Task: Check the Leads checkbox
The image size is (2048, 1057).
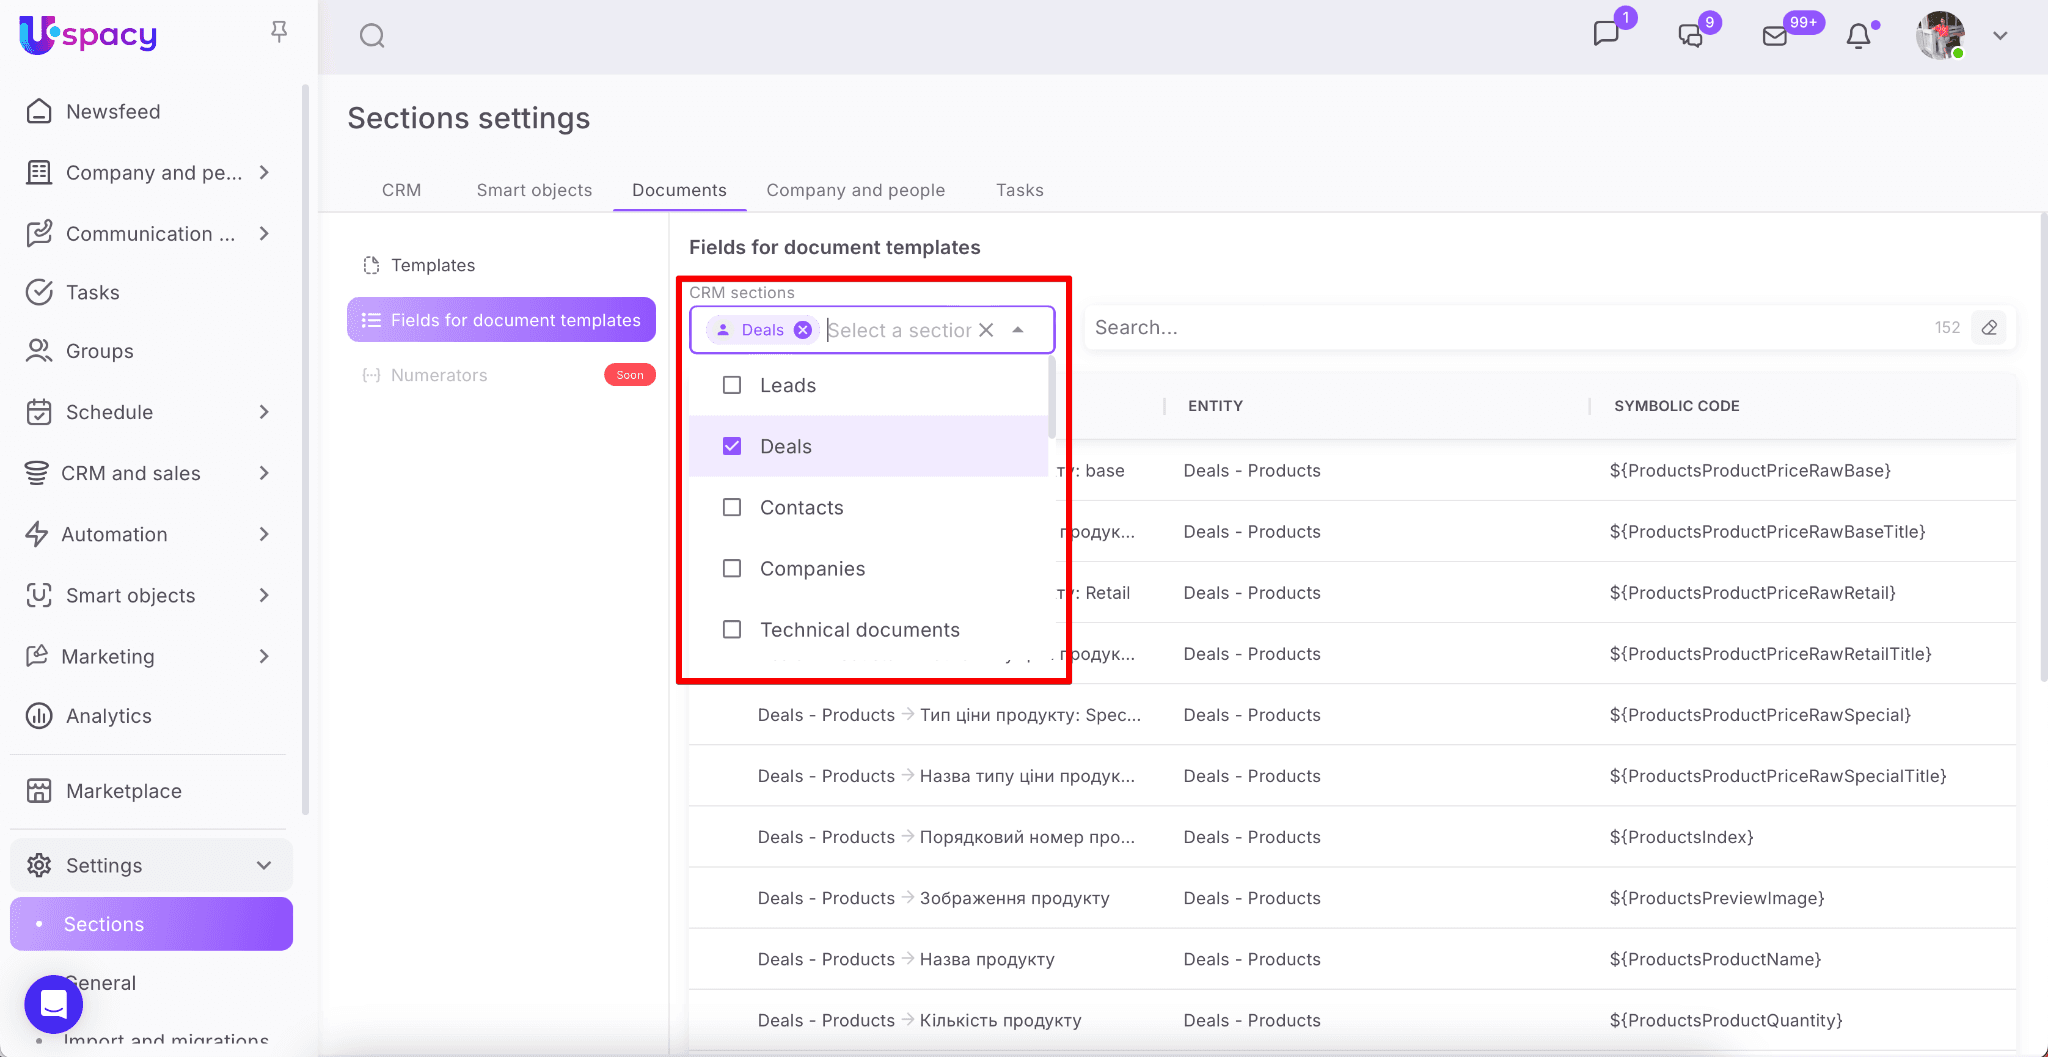Action: tap(732, 385)
